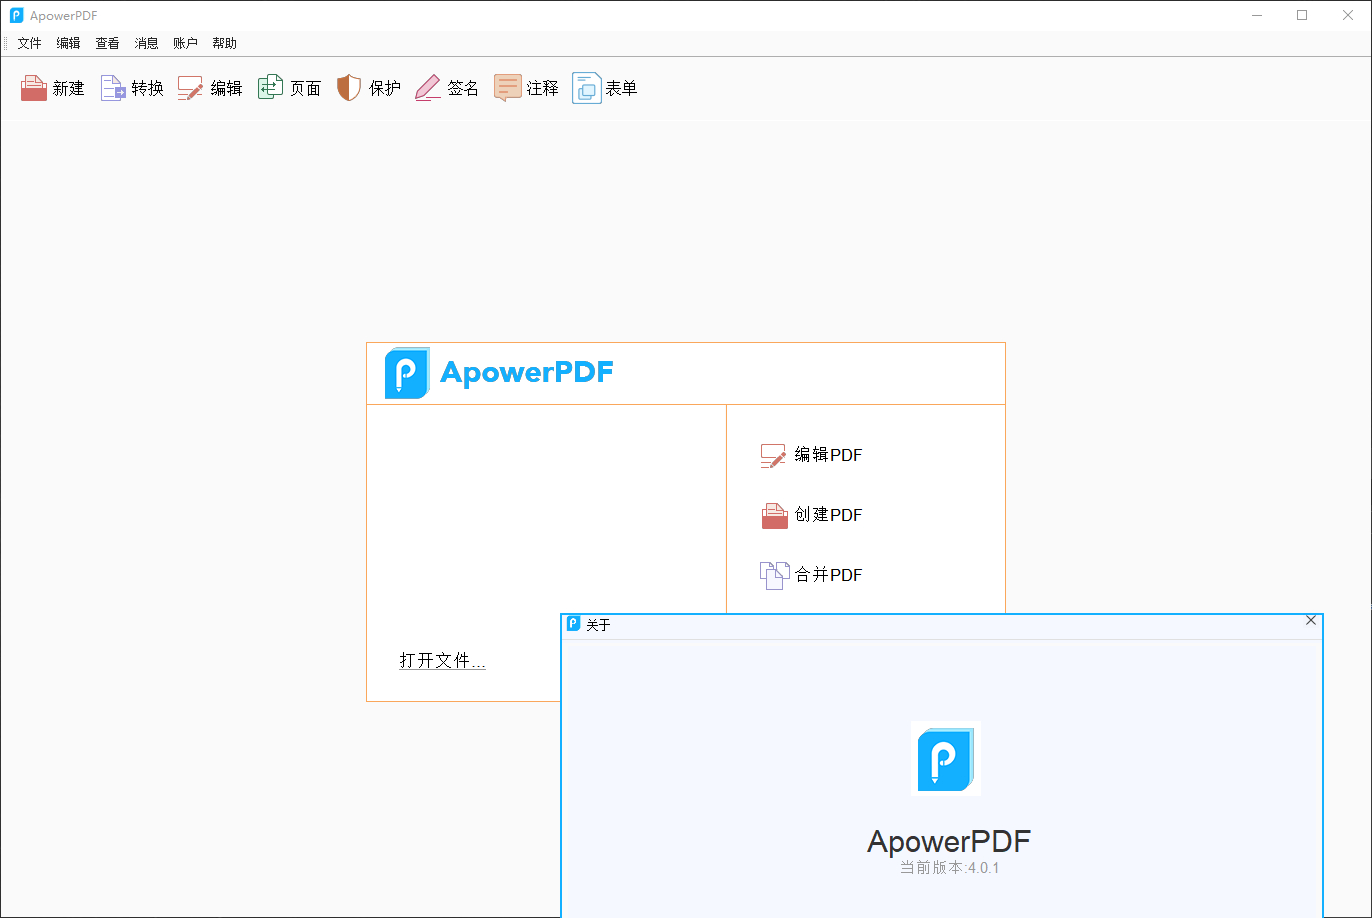Click the 合并PDF icon in start panel
The height and width of the screenshot is (918, 1372).
coord(774,576)
